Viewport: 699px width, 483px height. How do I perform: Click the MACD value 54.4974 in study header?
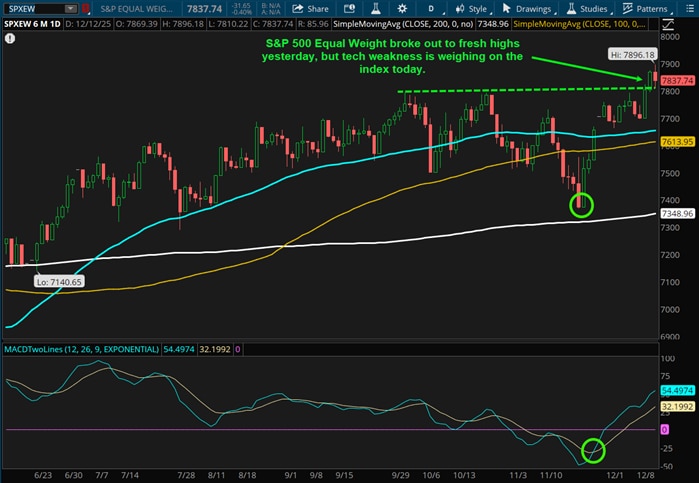point(179,349)
